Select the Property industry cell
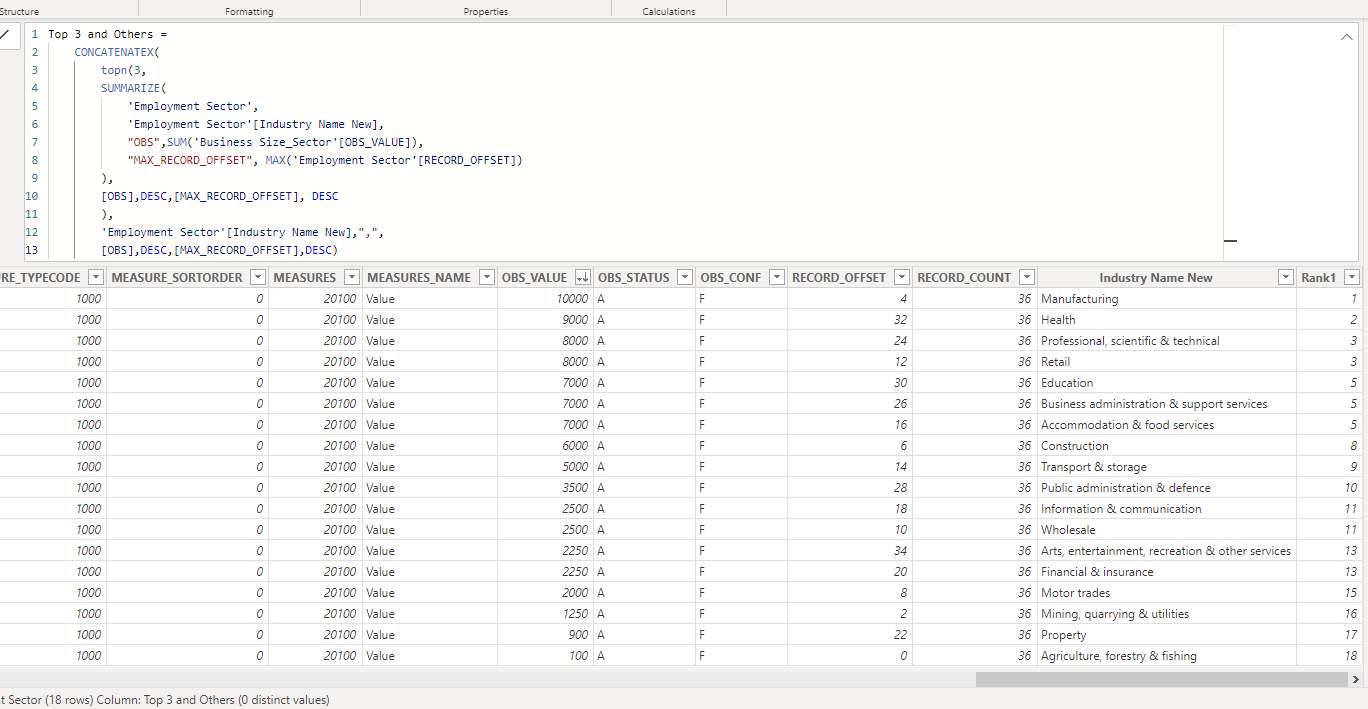The image size is (1368, 709). click(1167, 635)
